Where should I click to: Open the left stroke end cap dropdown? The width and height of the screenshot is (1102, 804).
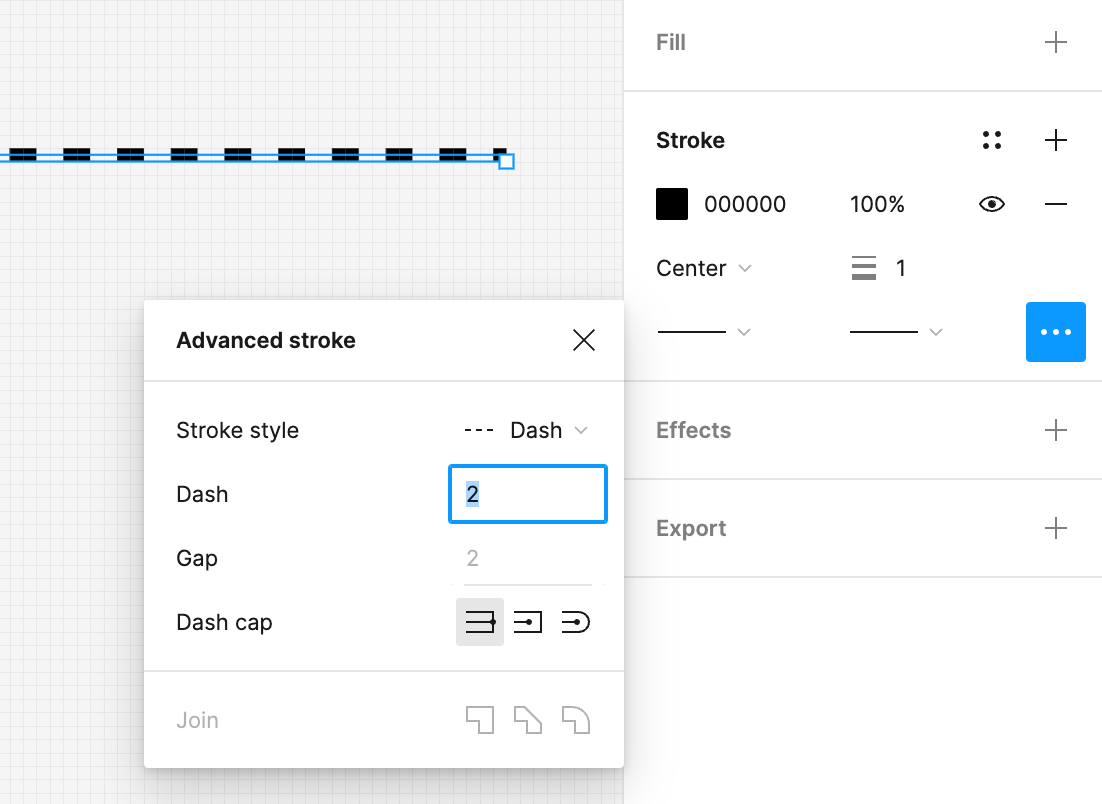(x=703, y=332)
